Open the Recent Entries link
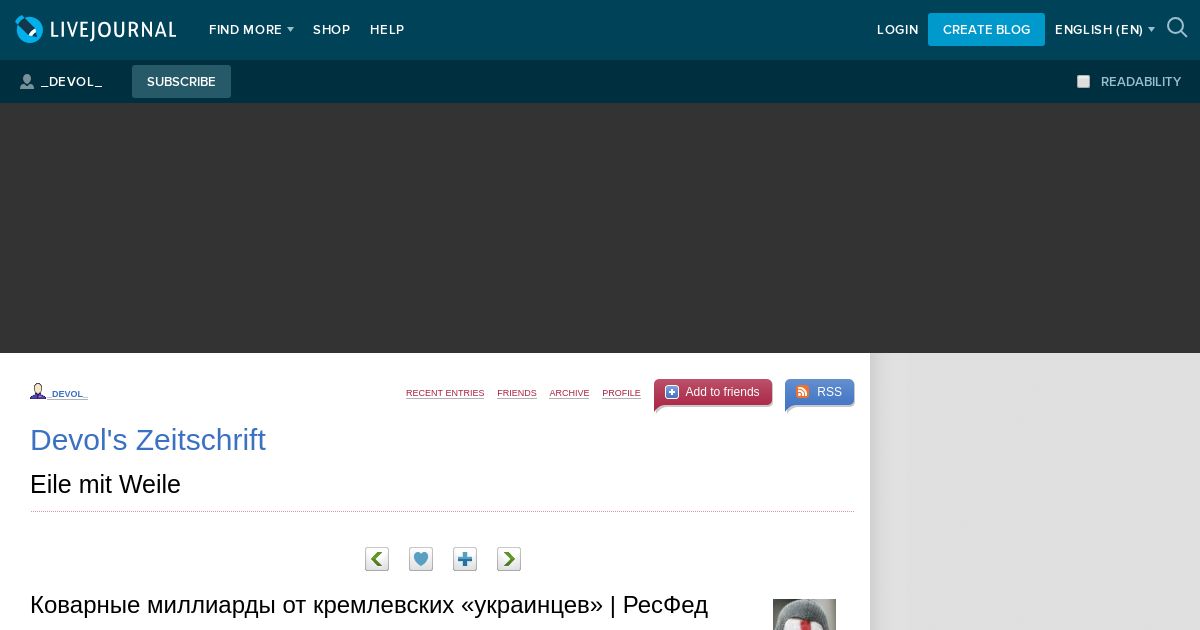Viewport: 1200px width, 630px height. [445, 394]
